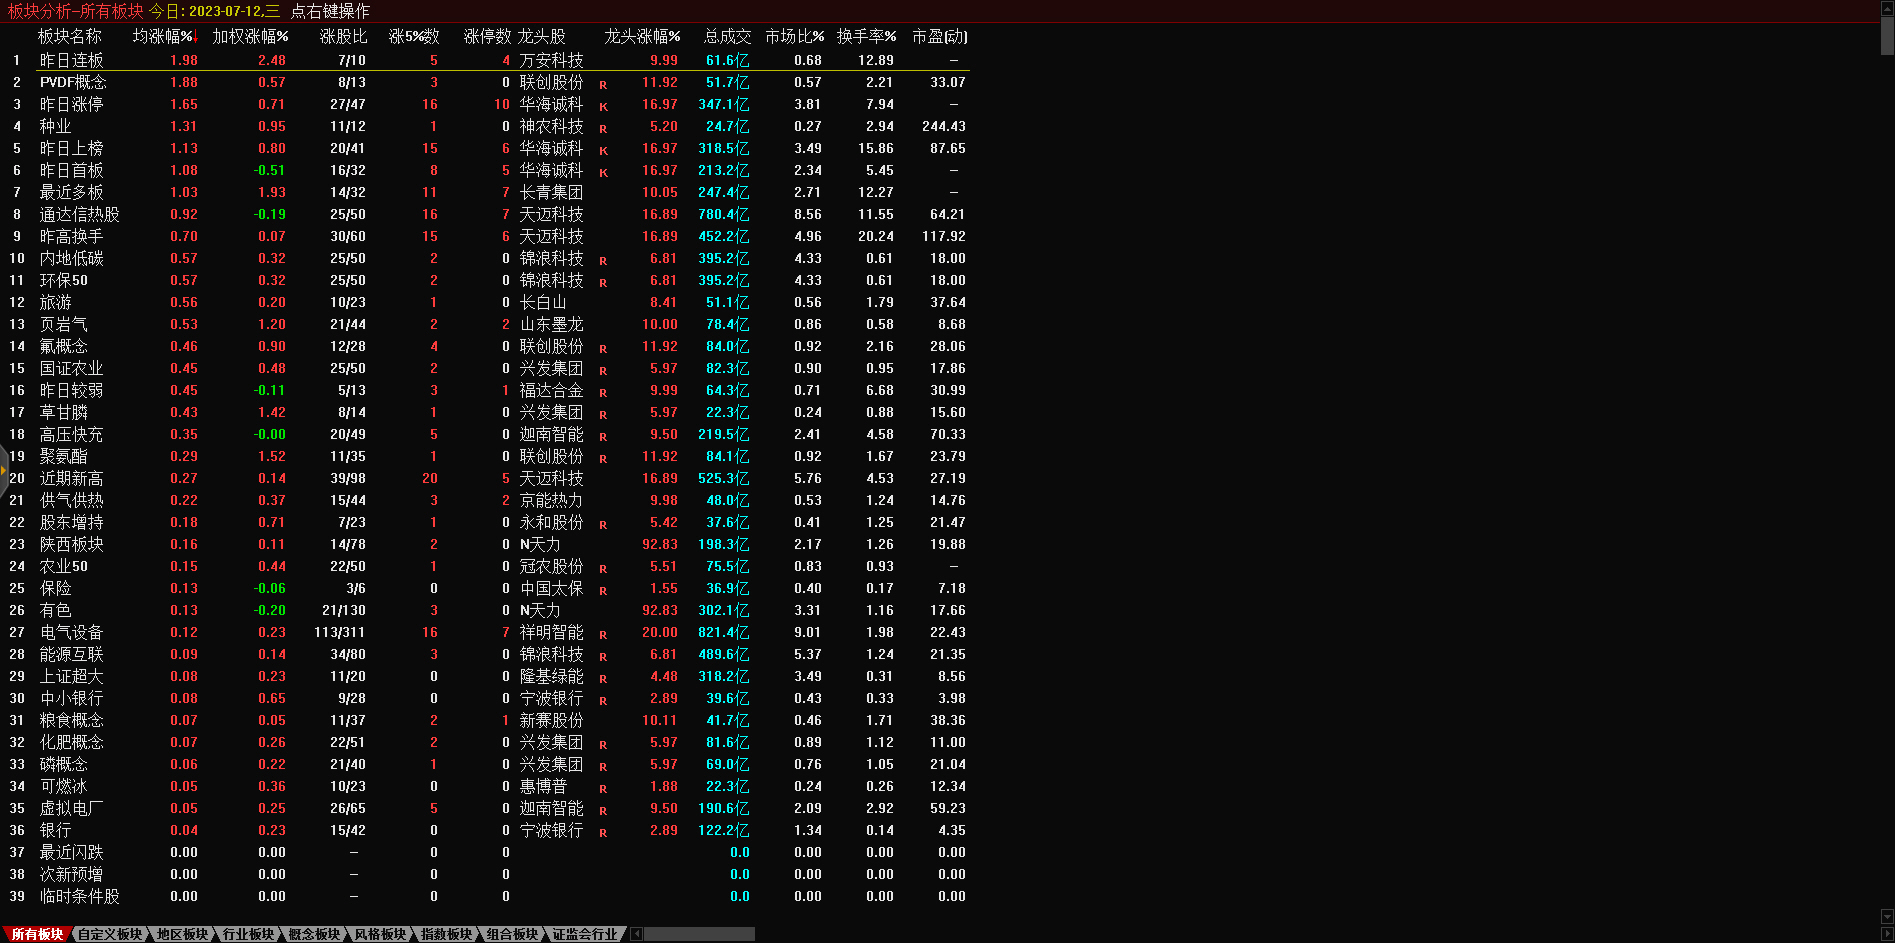The image size is (1895, 943).
Task: Click the left arrow of horizontal tab scrollbar
Action: (x=637, y=934)
